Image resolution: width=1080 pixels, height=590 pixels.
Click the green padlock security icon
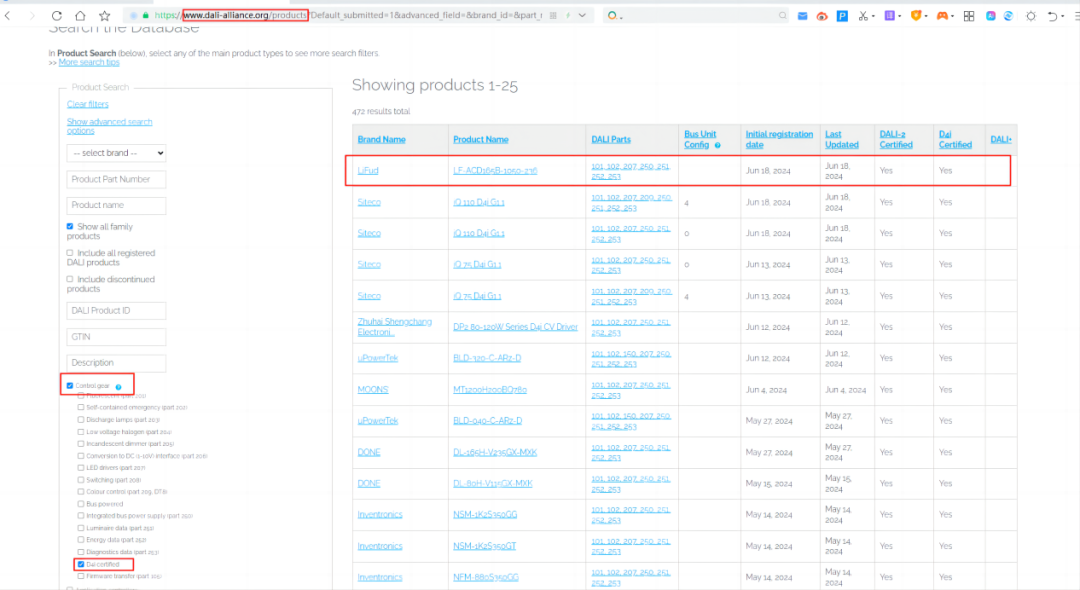pos(145,15)
